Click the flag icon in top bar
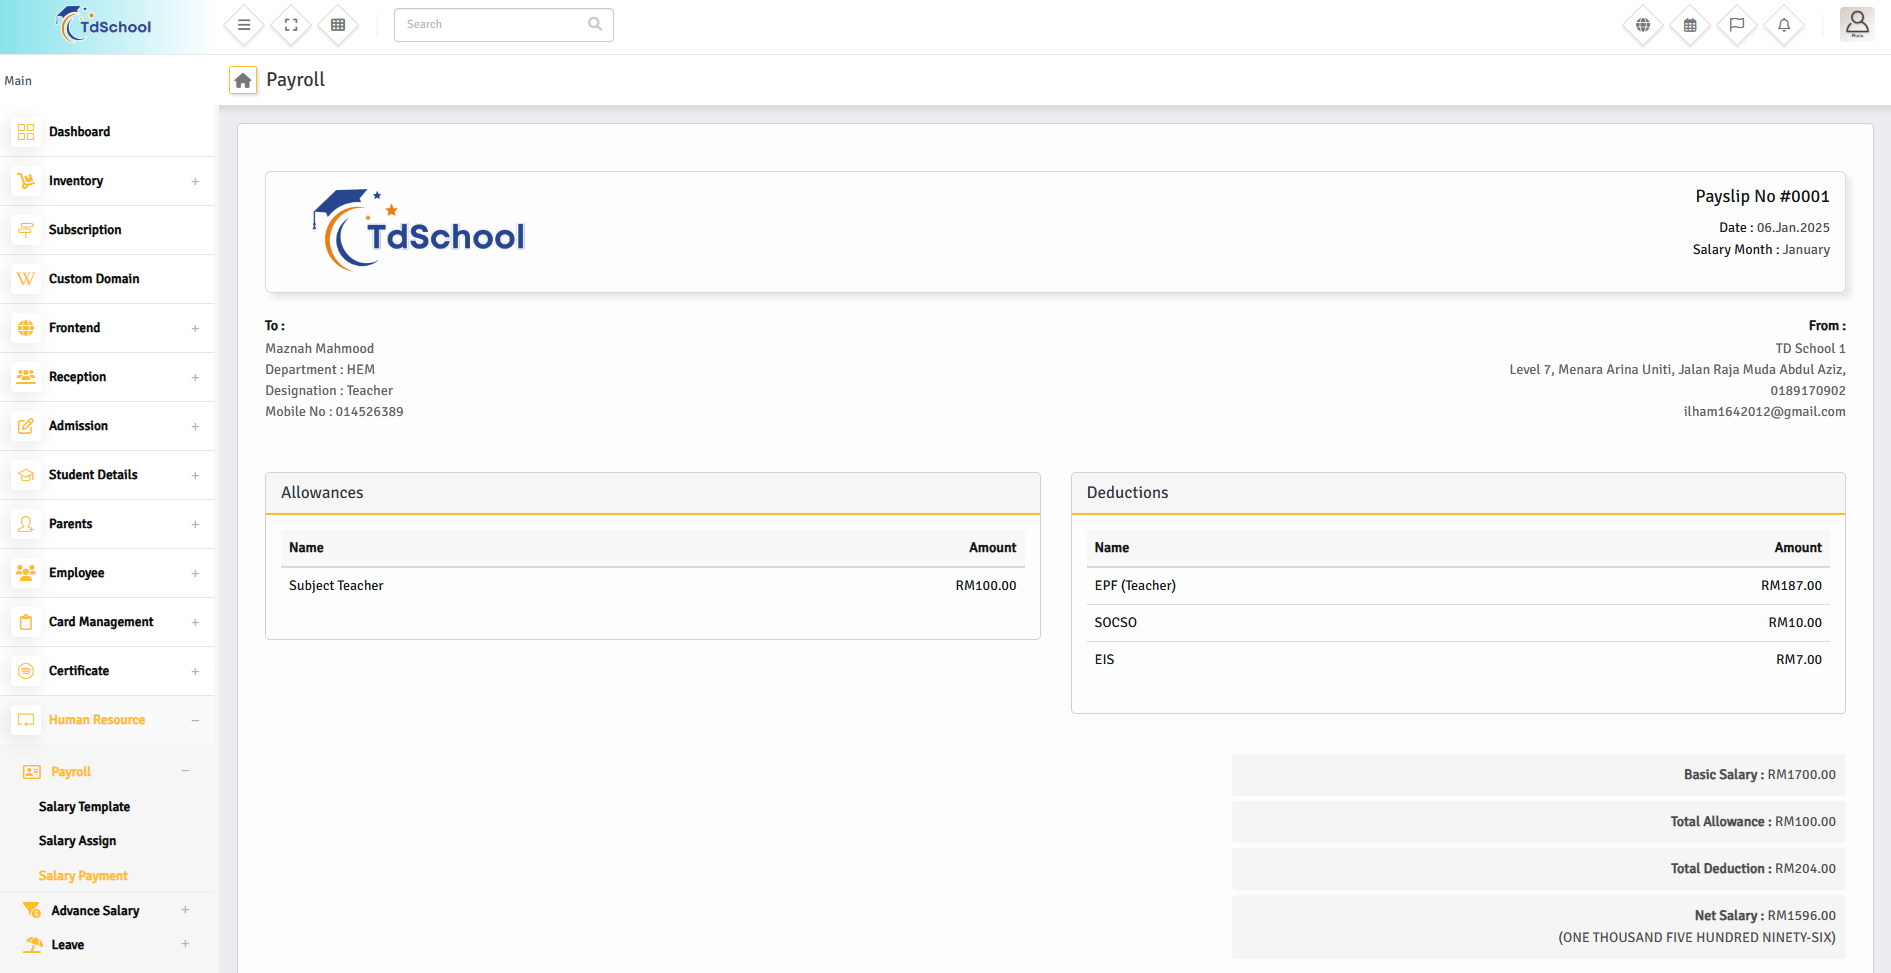The width and height of the screenshot is (1891, 973). click(1737, 25)
